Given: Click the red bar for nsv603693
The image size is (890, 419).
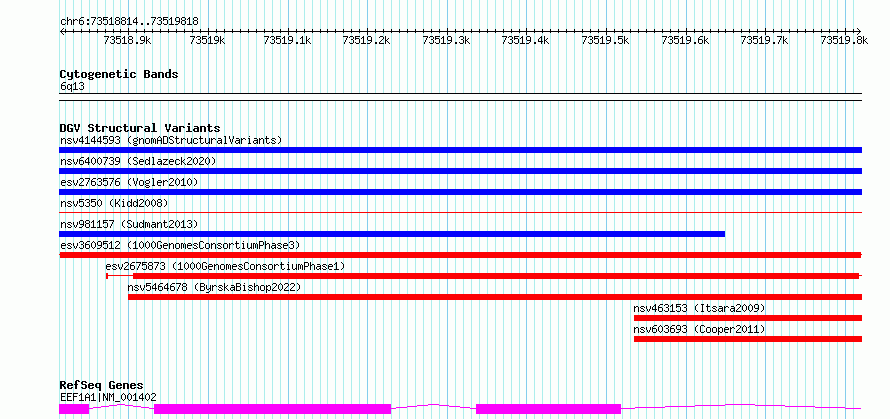Looking at the screenshot, I should click(x=748, y=339).
